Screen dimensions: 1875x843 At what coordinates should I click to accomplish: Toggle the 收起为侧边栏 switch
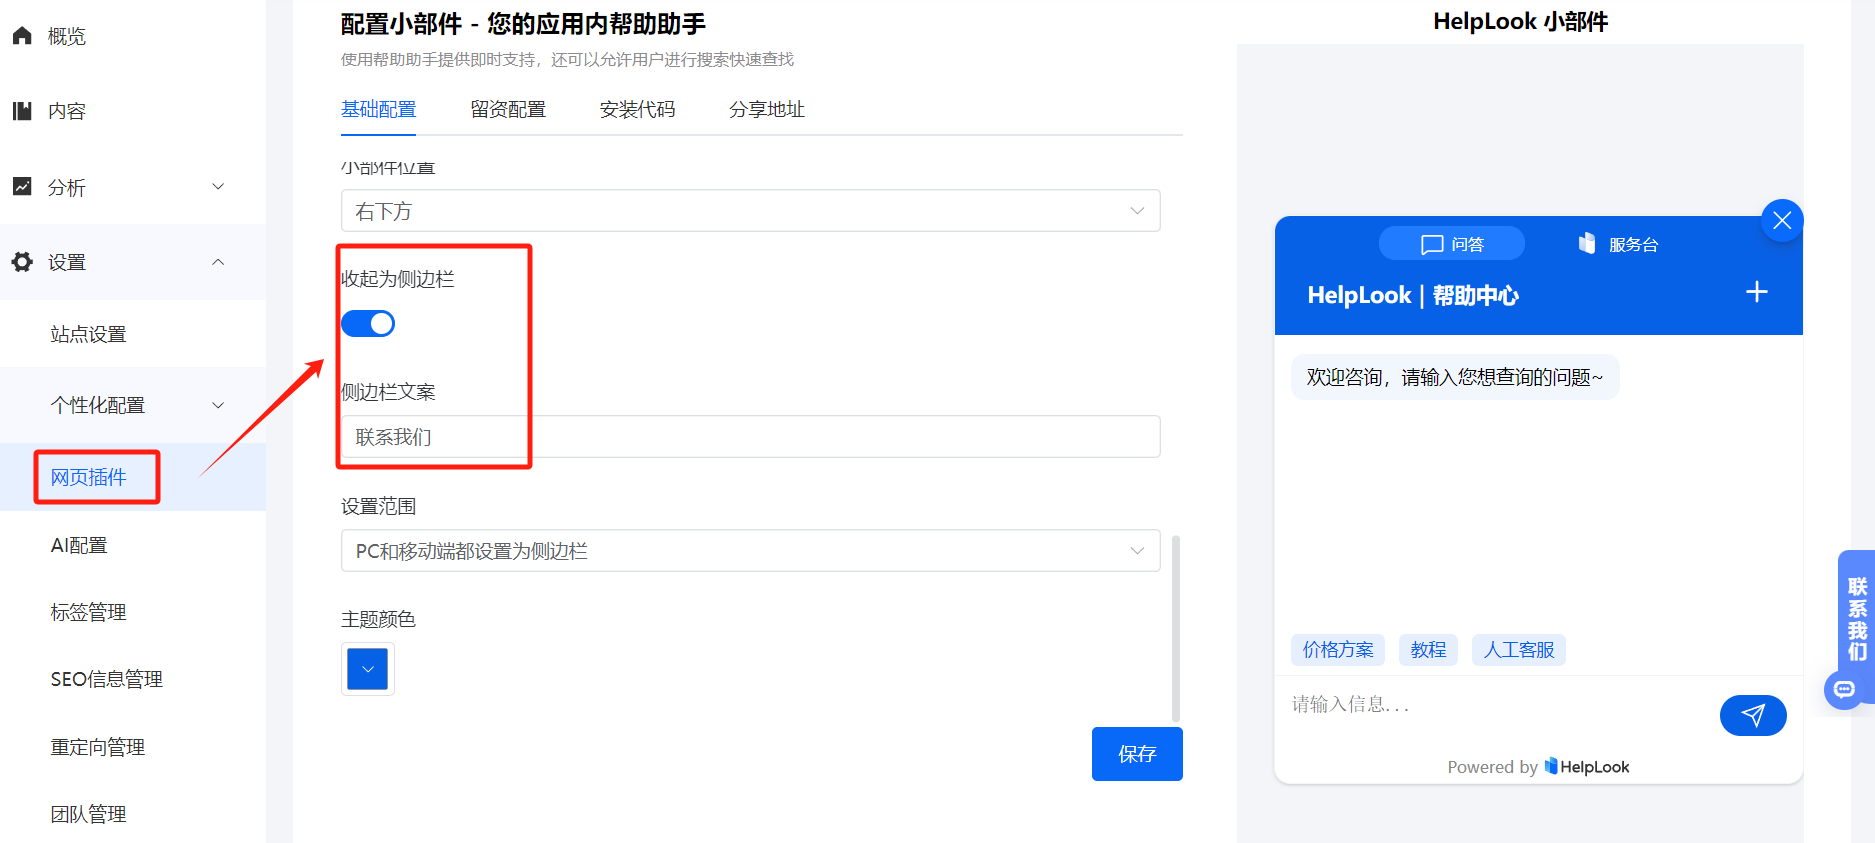click(368, 324)
